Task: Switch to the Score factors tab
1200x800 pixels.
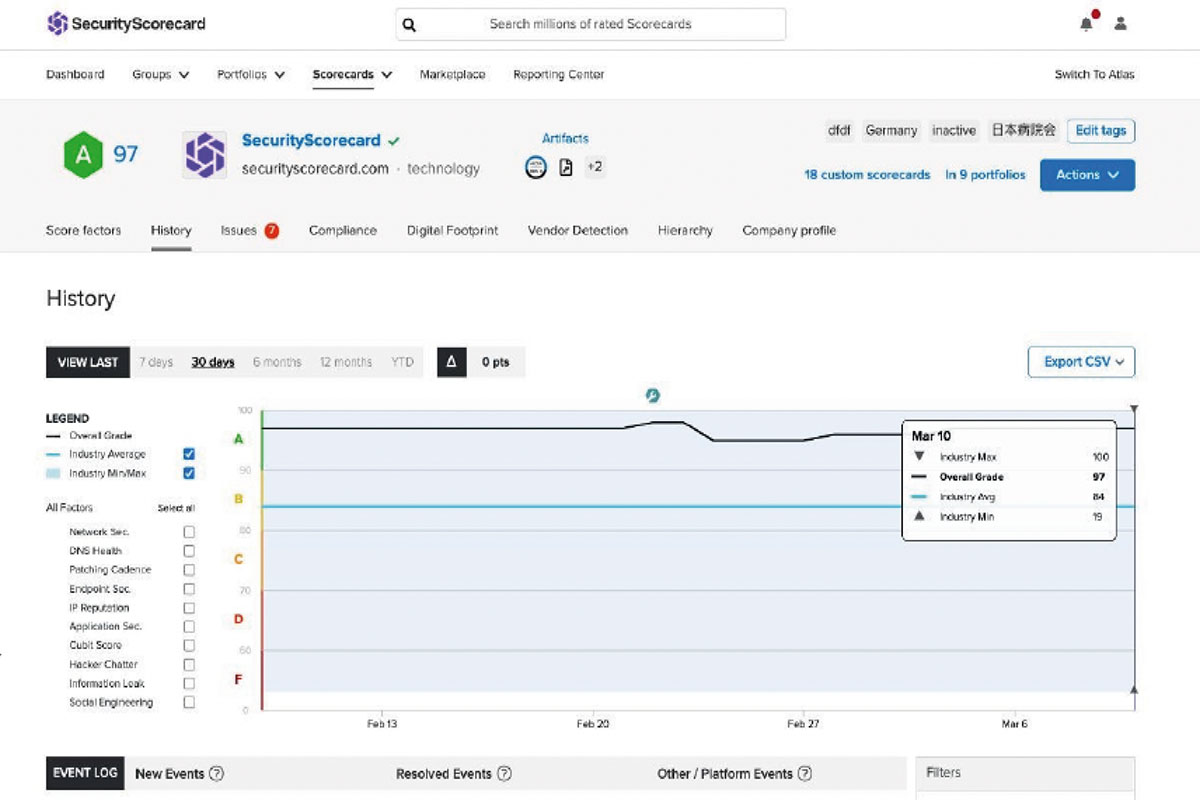Action: 83,231
